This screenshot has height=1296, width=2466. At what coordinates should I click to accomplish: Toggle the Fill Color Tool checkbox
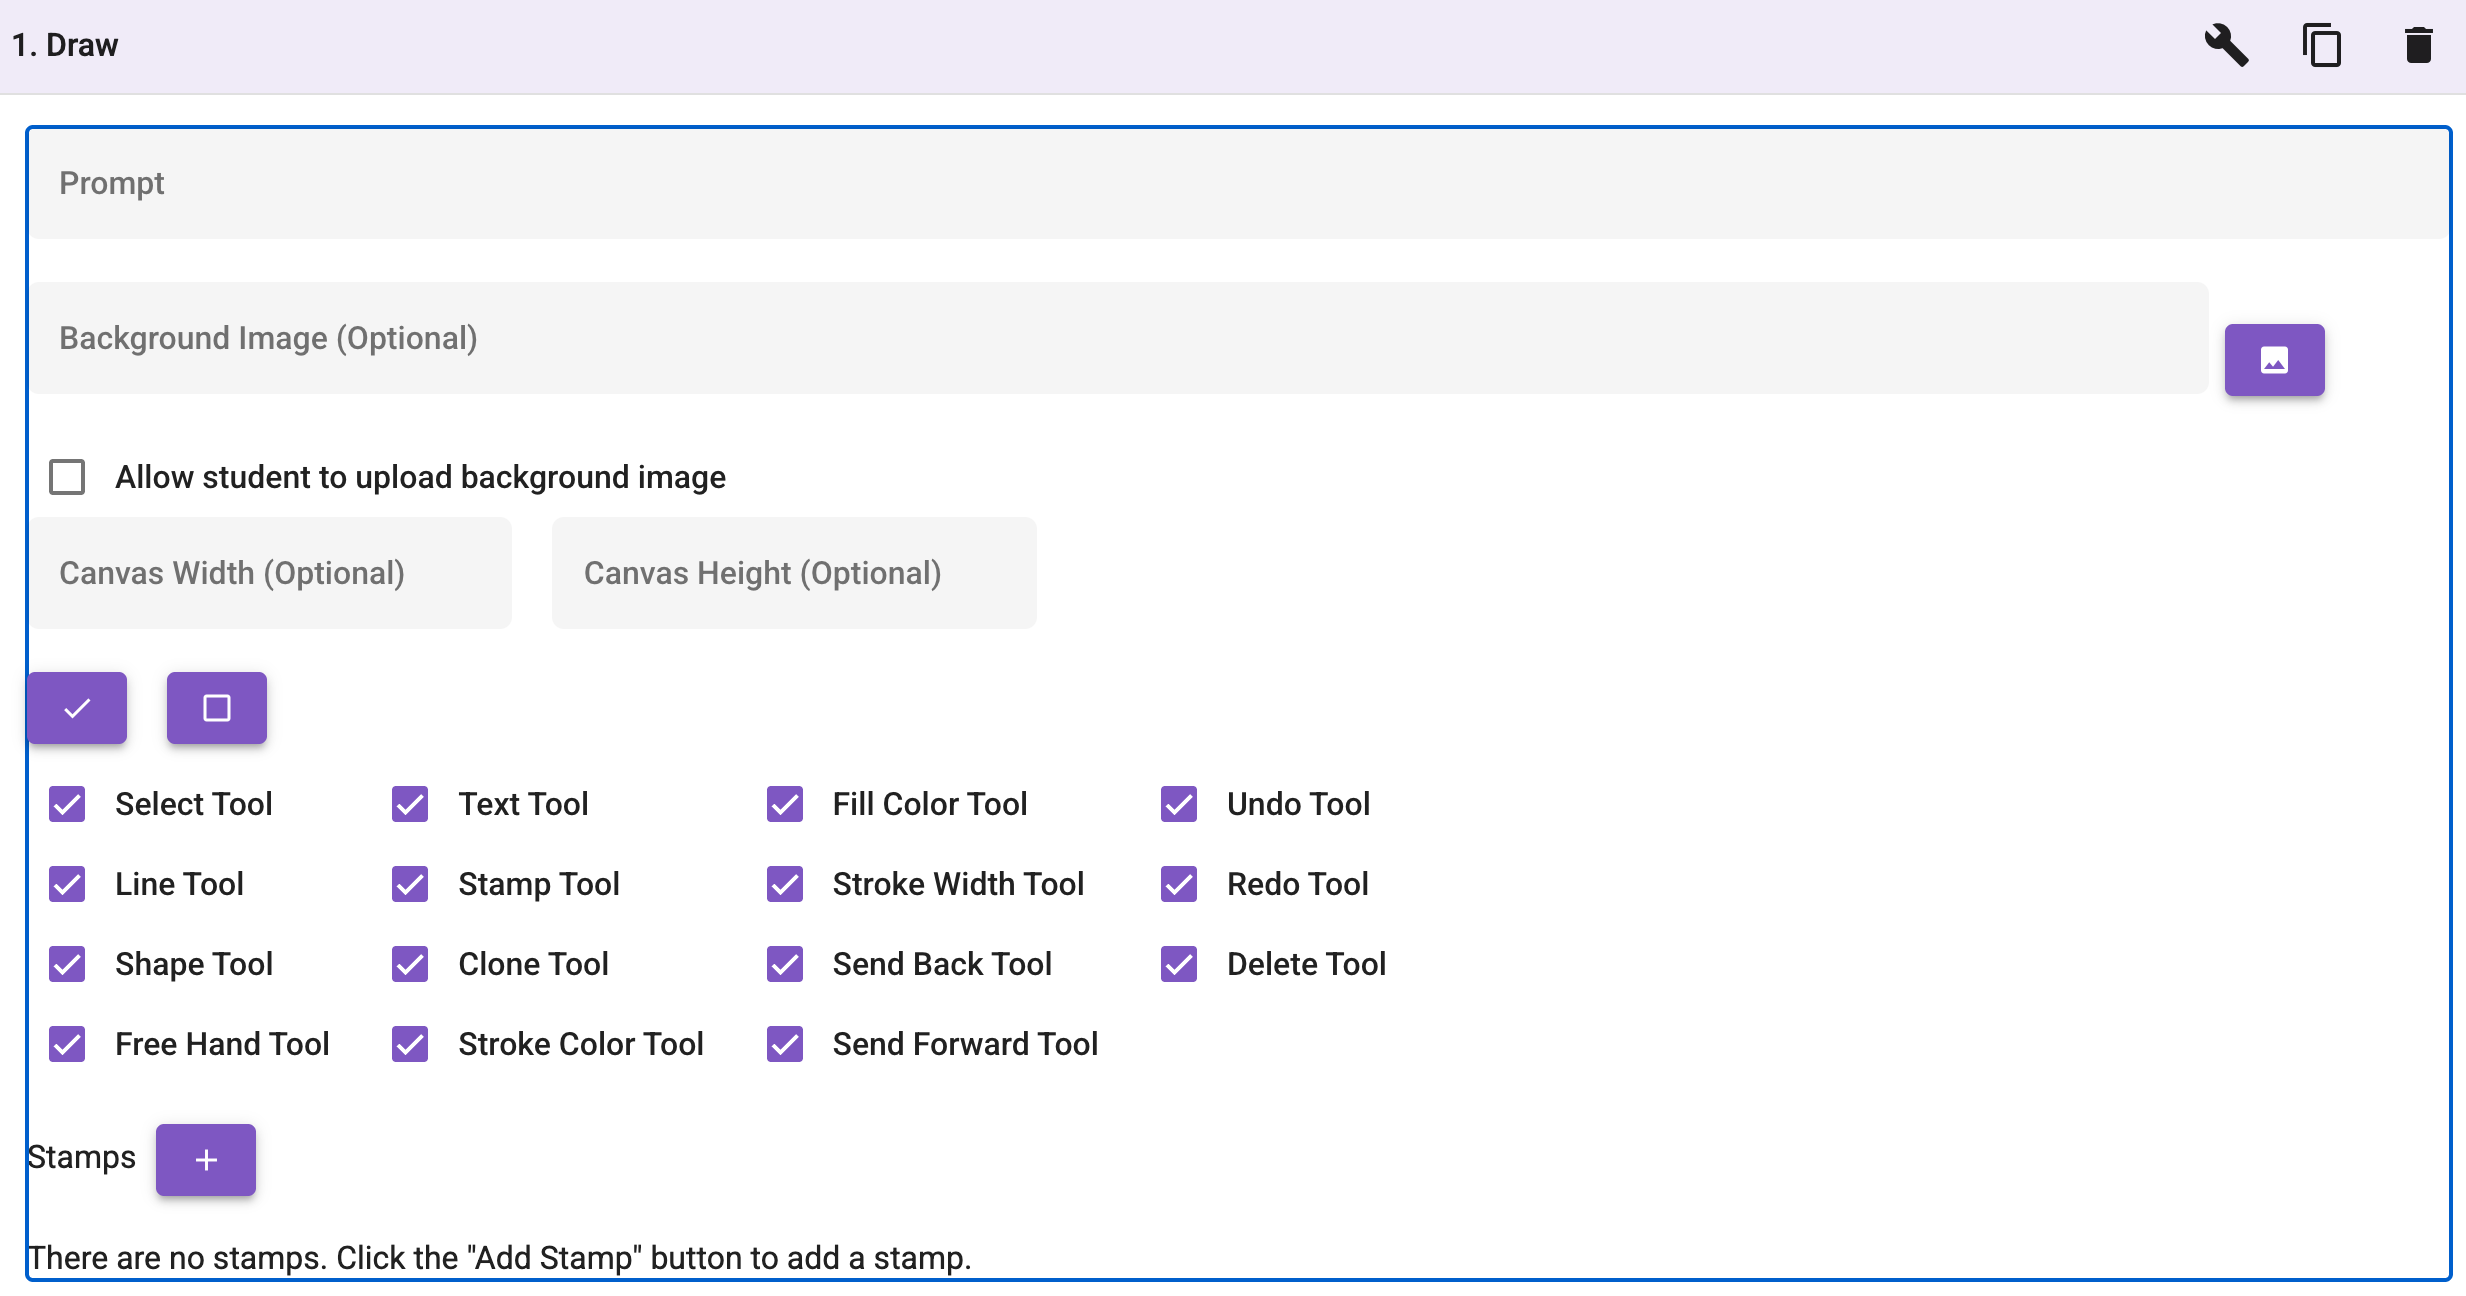[784, 804]
